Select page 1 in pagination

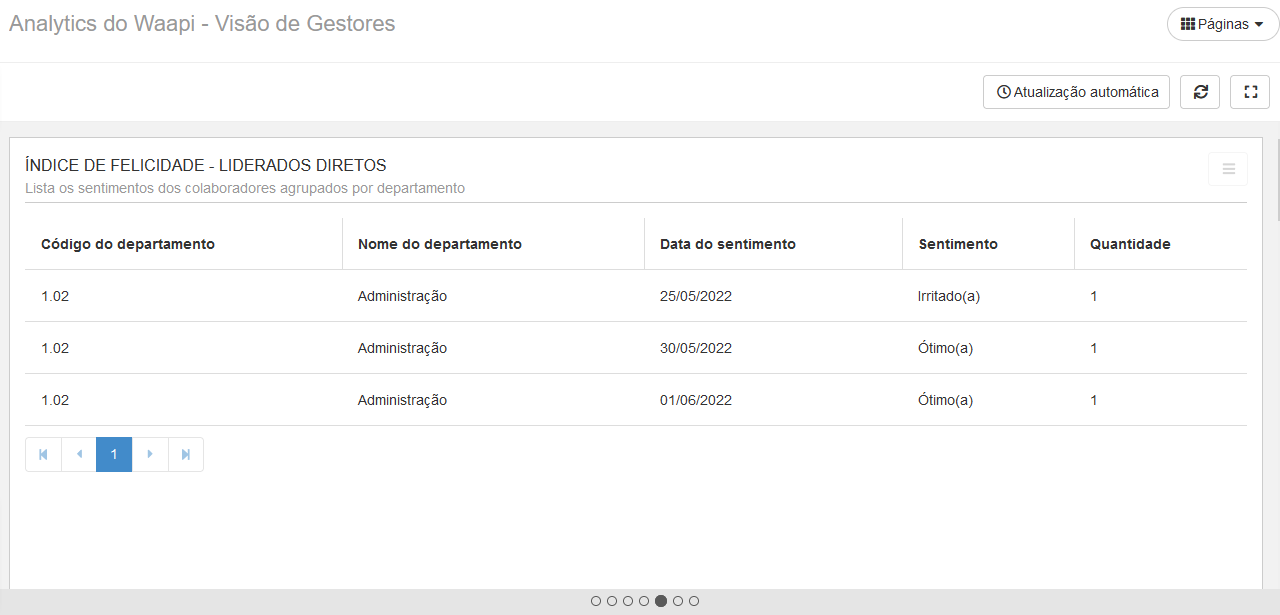pos(114,454)
